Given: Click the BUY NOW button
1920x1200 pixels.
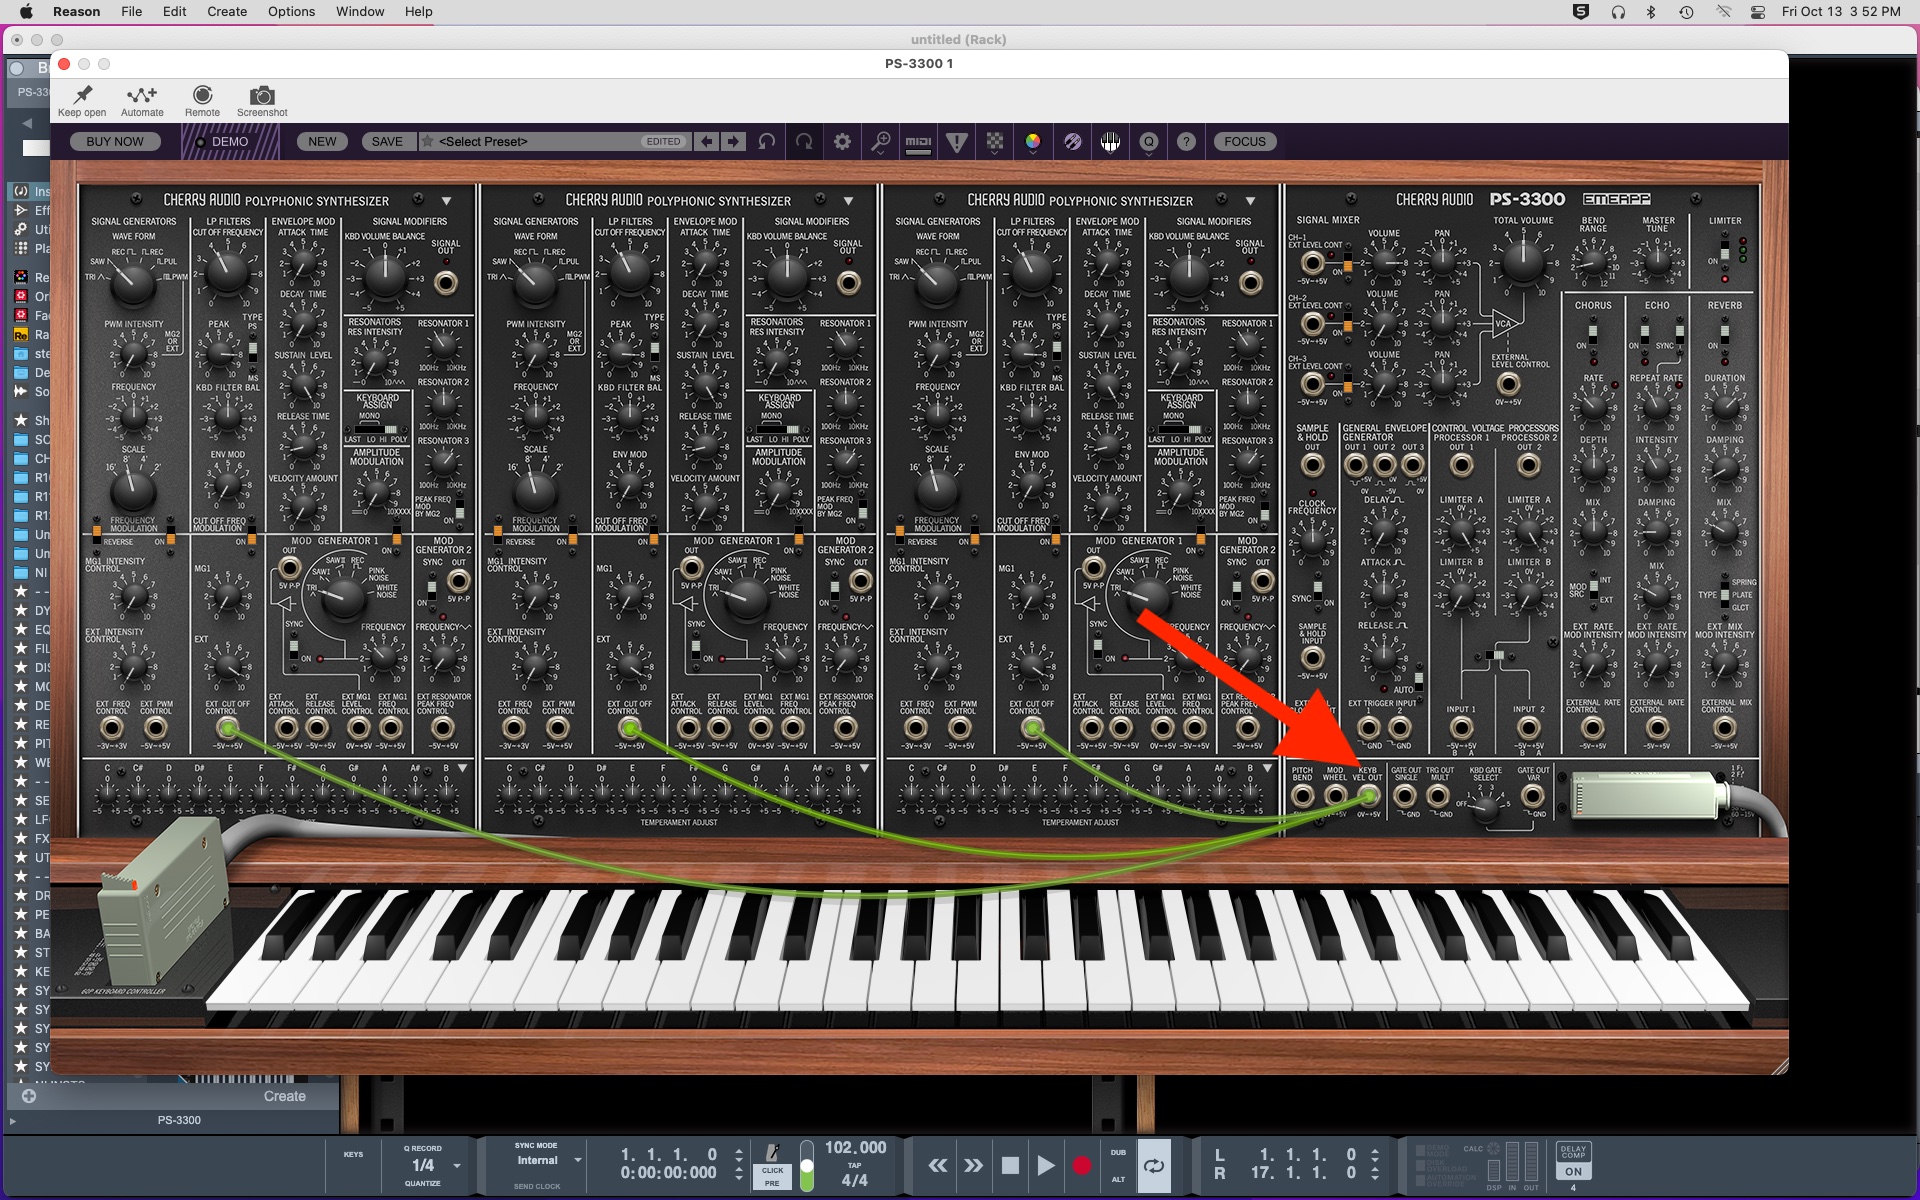Looking at the screenshot, I should [115, 140].
